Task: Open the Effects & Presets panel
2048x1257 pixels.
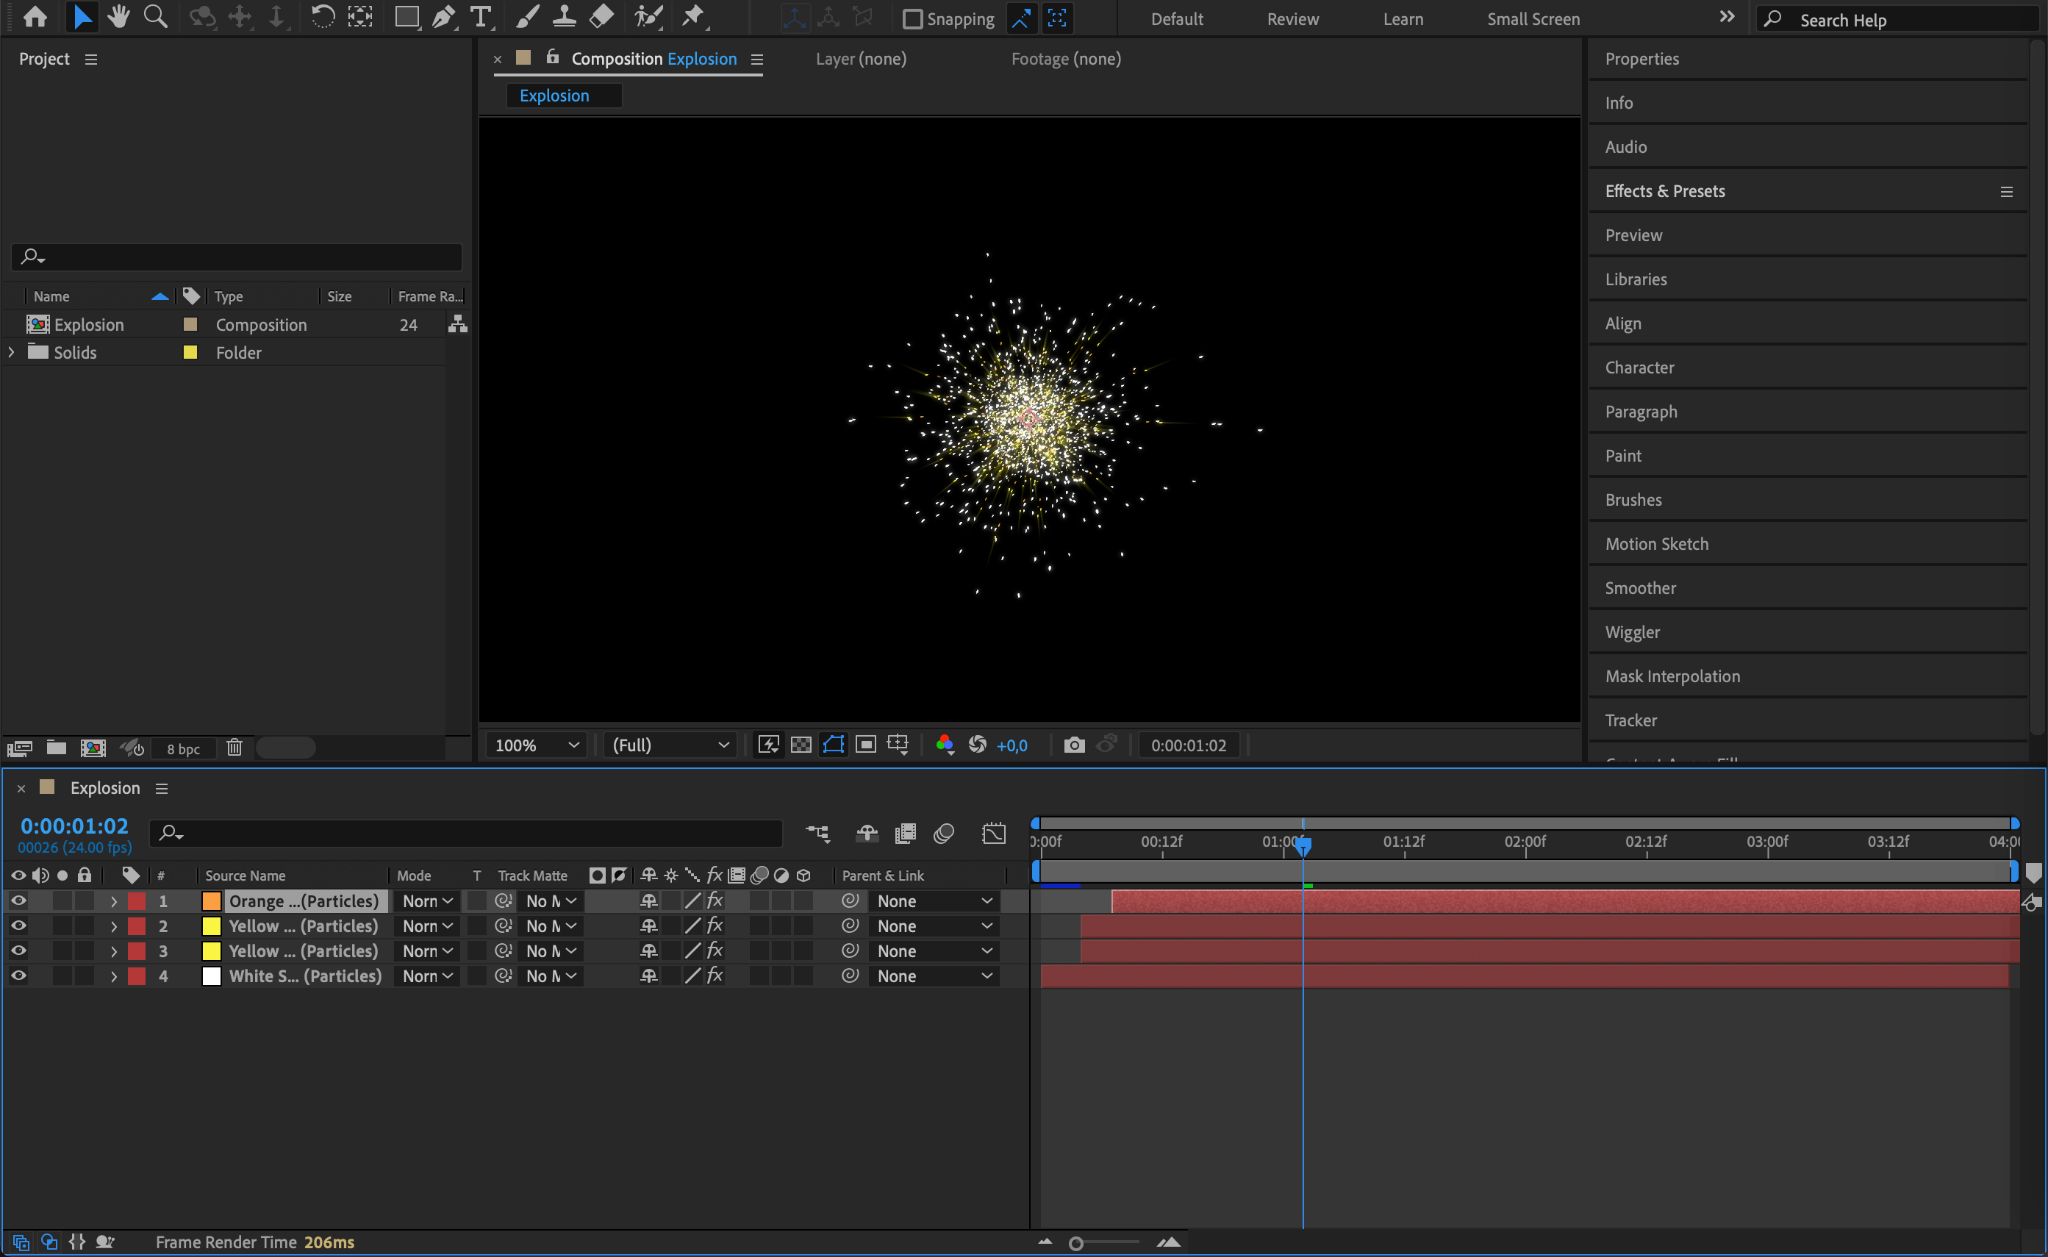Action: (1665, 191)
